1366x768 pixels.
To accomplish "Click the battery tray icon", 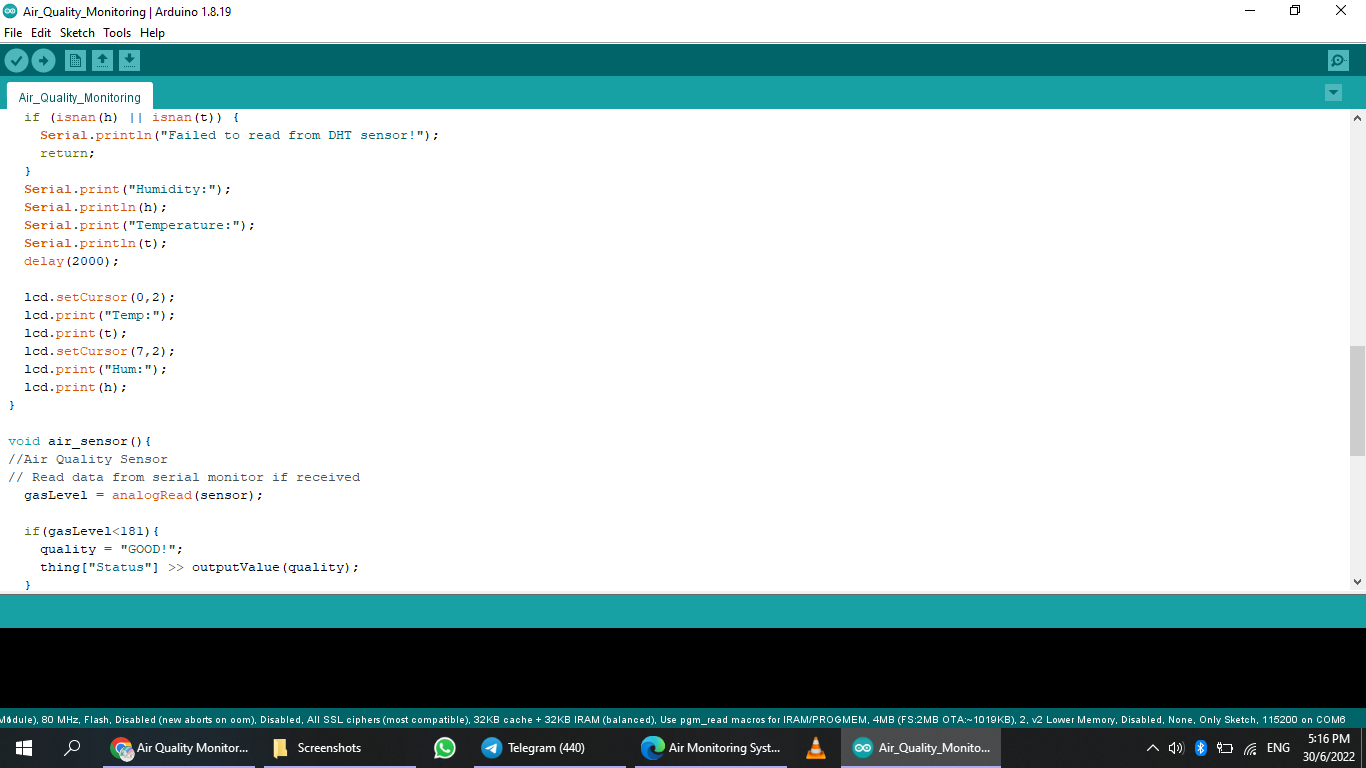I will pyautogui.click(x=1225, y=748).
